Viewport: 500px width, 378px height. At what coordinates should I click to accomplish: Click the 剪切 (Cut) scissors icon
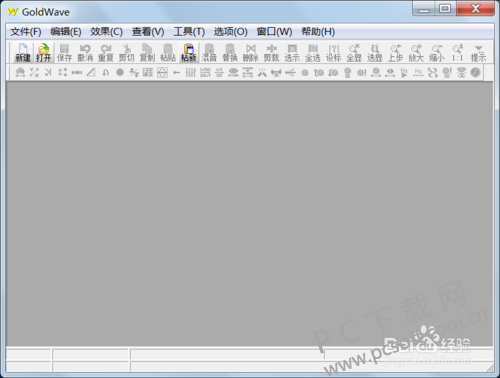coord(126,53)
